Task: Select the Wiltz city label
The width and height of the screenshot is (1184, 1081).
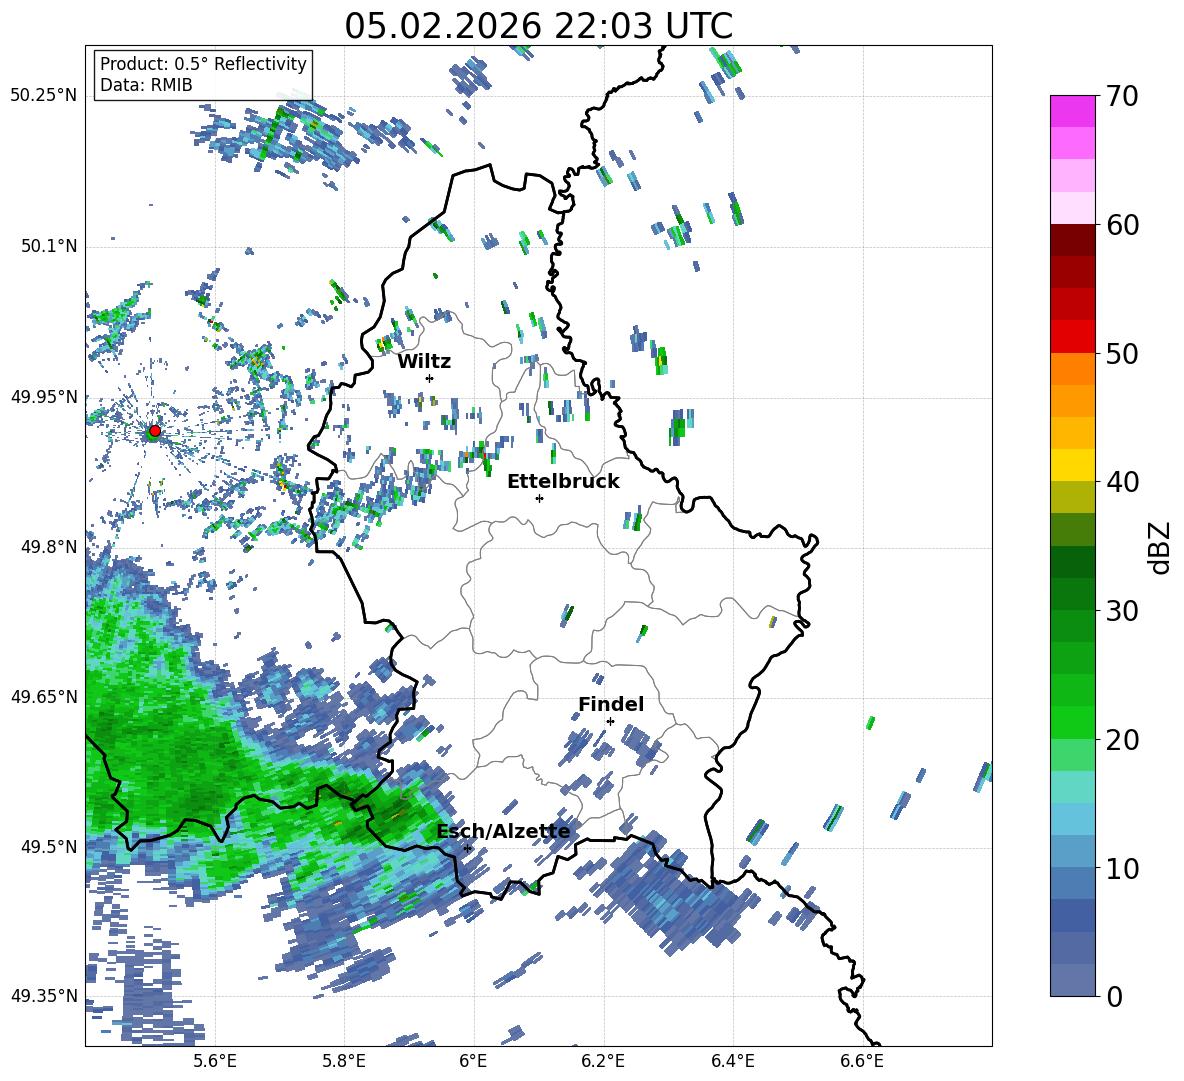Action: 424,362
